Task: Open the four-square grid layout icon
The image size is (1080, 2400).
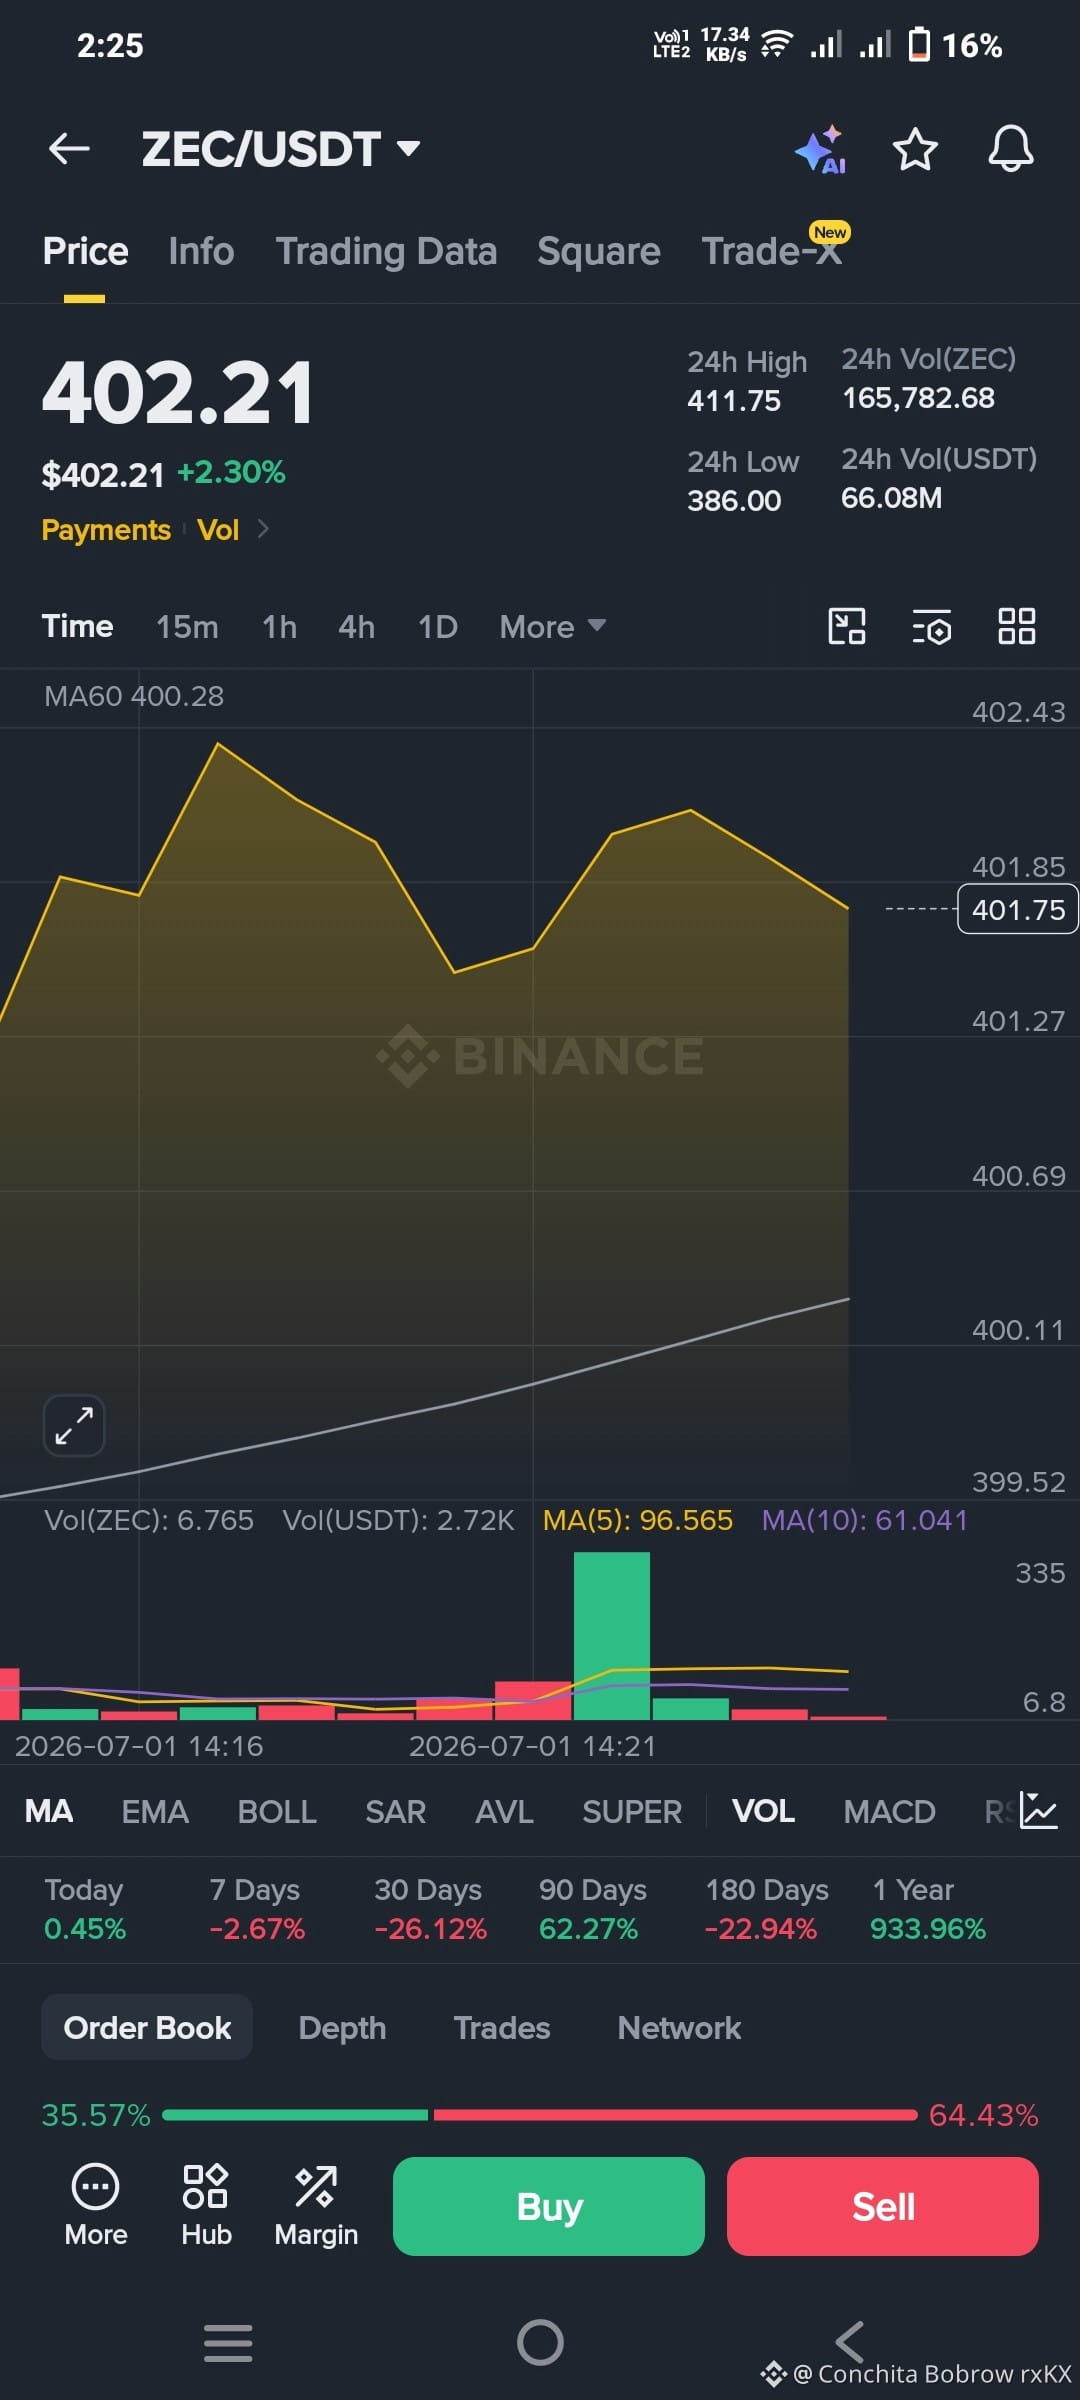Action: [x=1017, y=626]
